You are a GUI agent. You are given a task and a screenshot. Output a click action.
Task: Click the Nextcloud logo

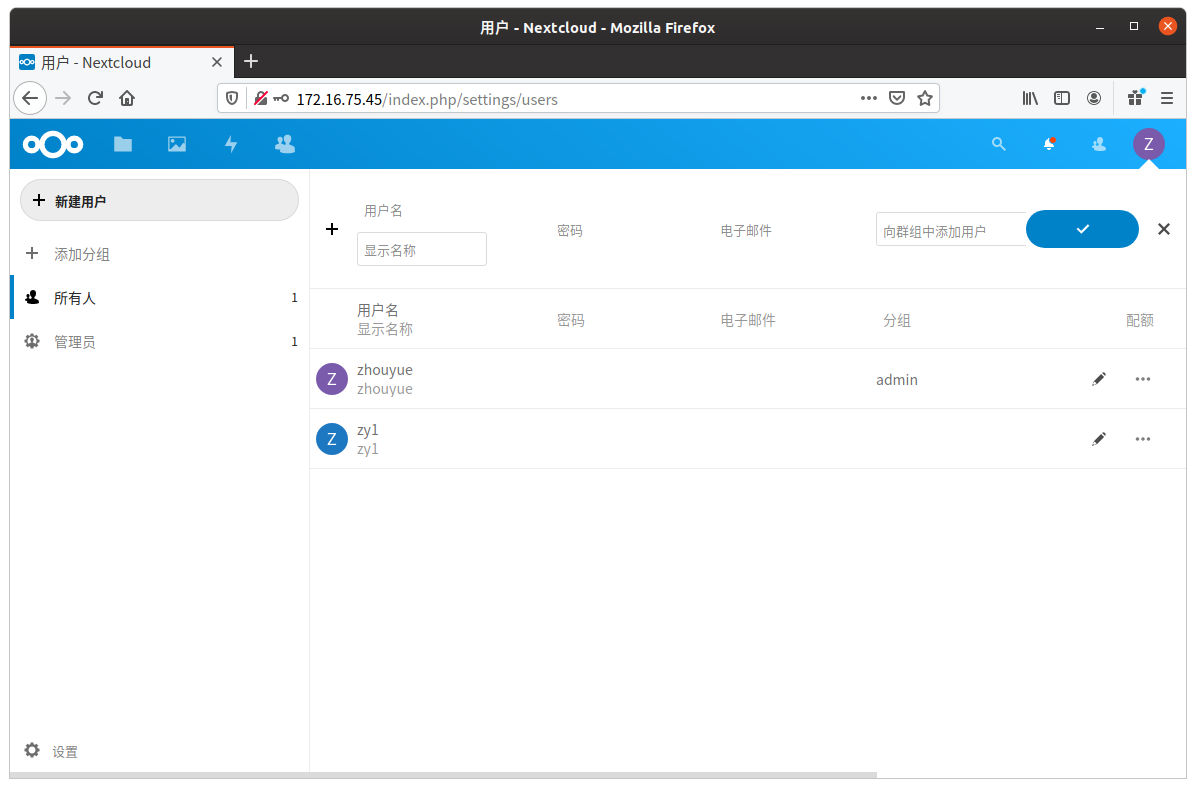pyautogui.click(x=52, y=144)
